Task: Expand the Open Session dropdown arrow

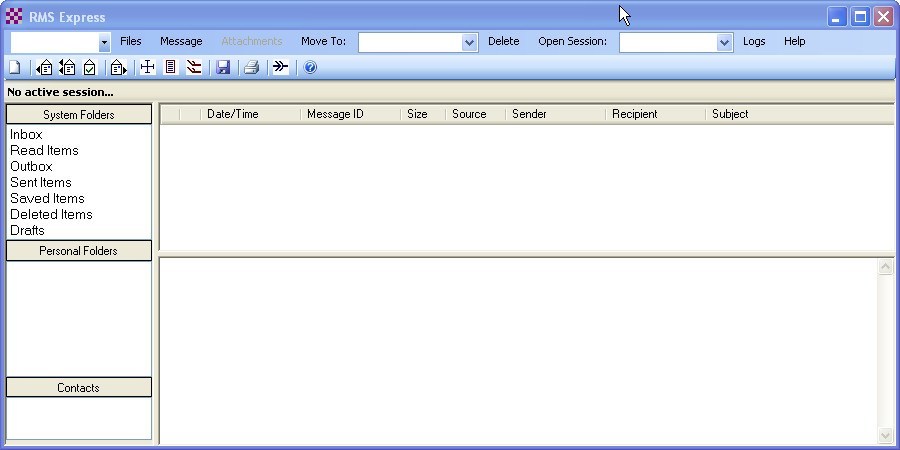Action: pos(724,42)
